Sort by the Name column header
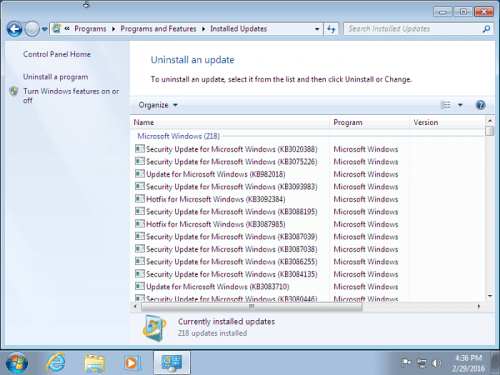The height and width of the screenshot is (375, 500). pyautogui.click(x=229, y=122)
